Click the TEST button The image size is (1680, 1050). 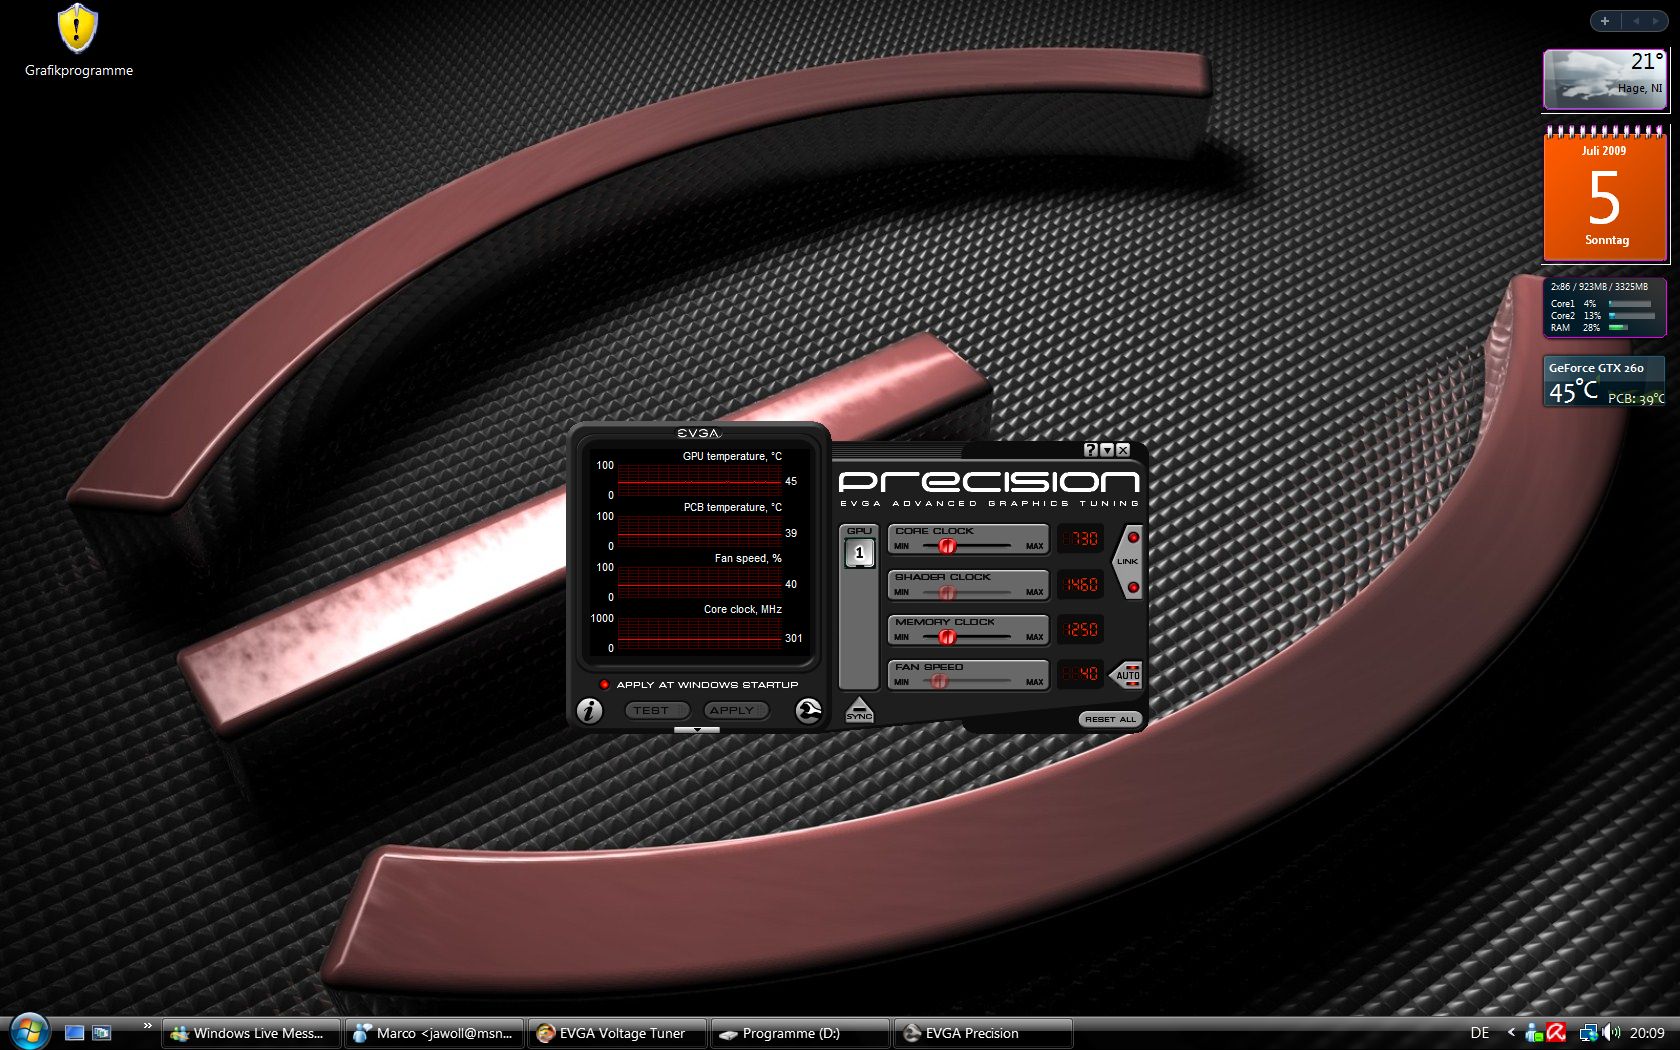657,710
